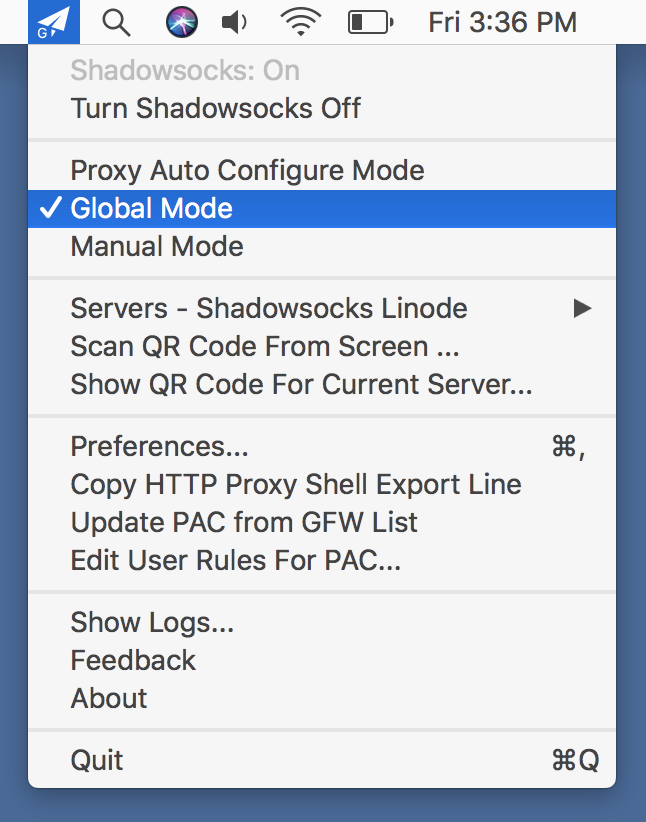Copy HTTP Proxy Shell Export Line
Image resolution: width=646 pixels, height=822 pixels.
point(295,484)
